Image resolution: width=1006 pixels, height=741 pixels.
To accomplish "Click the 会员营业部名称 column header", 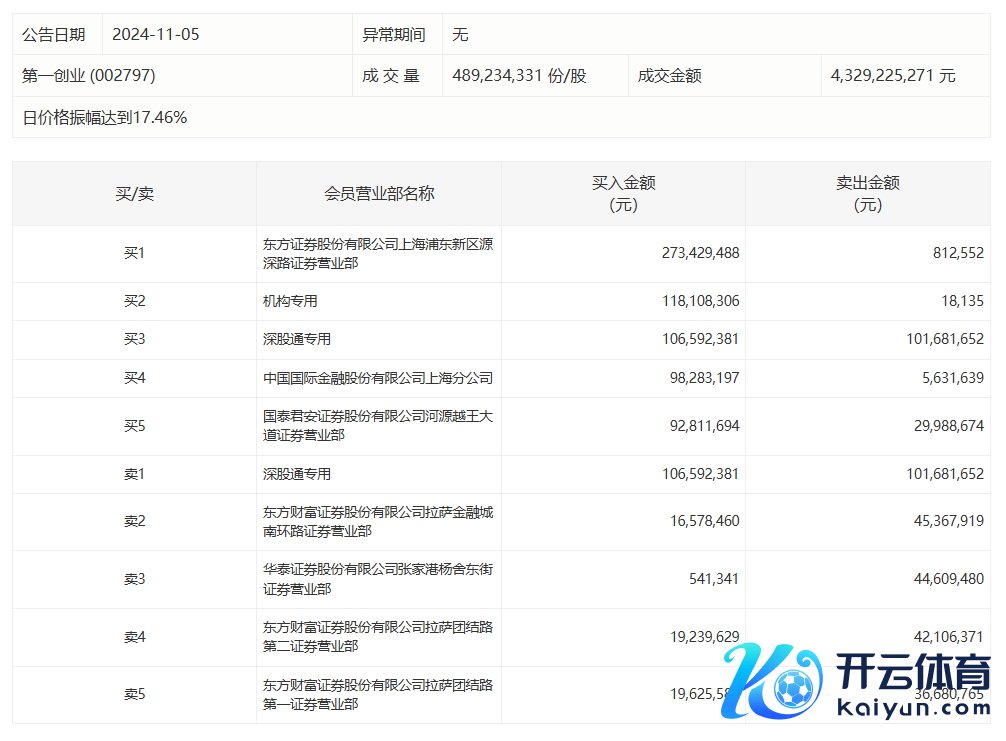I will pyautogui.click(x=379, y=194).
